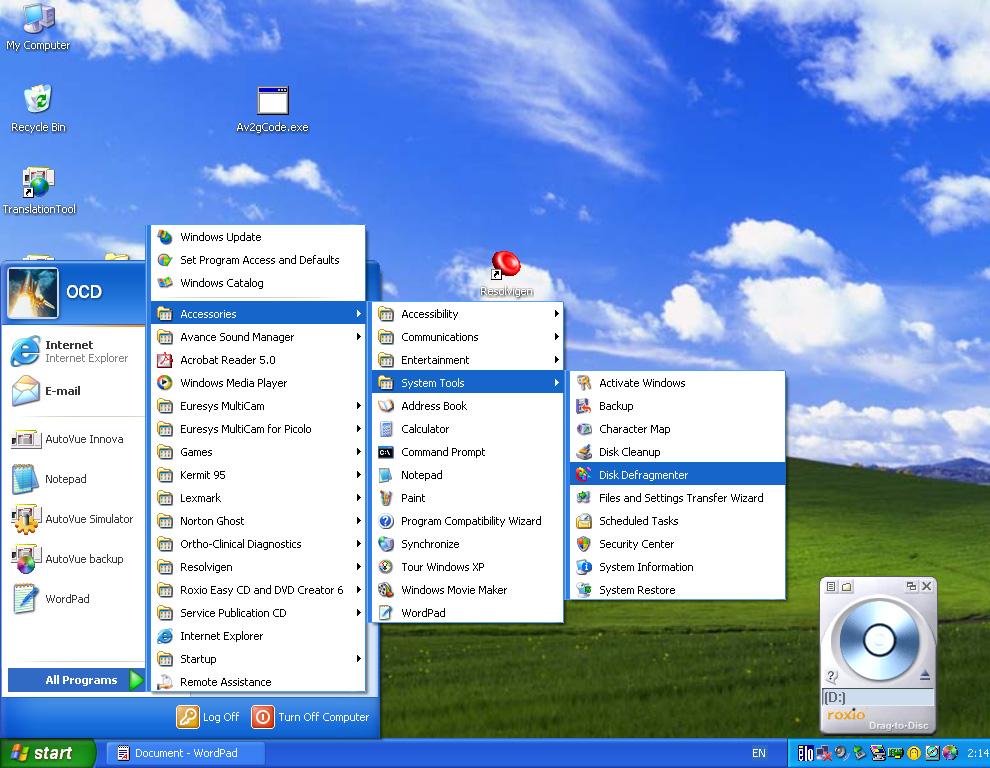Viewport: 990px width, 768px height.
Task: Click the Safely Remove Hardware tray icon
Action: (859, 753)
